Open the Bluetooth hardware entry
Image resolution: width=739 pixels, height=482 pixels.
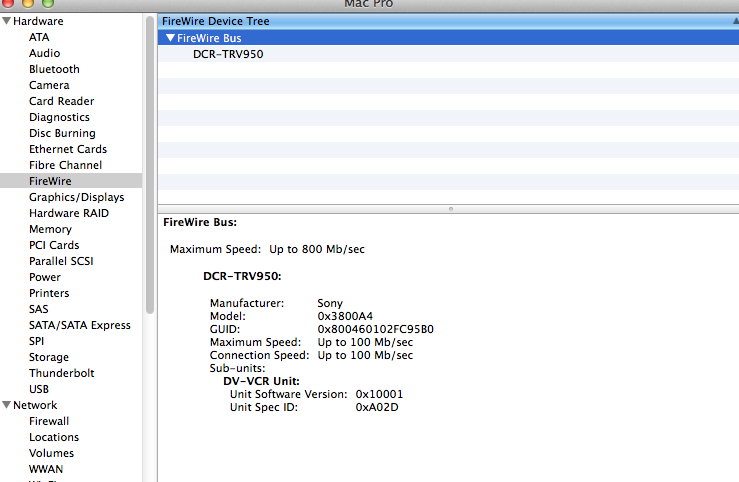click(x=54, y=69)
